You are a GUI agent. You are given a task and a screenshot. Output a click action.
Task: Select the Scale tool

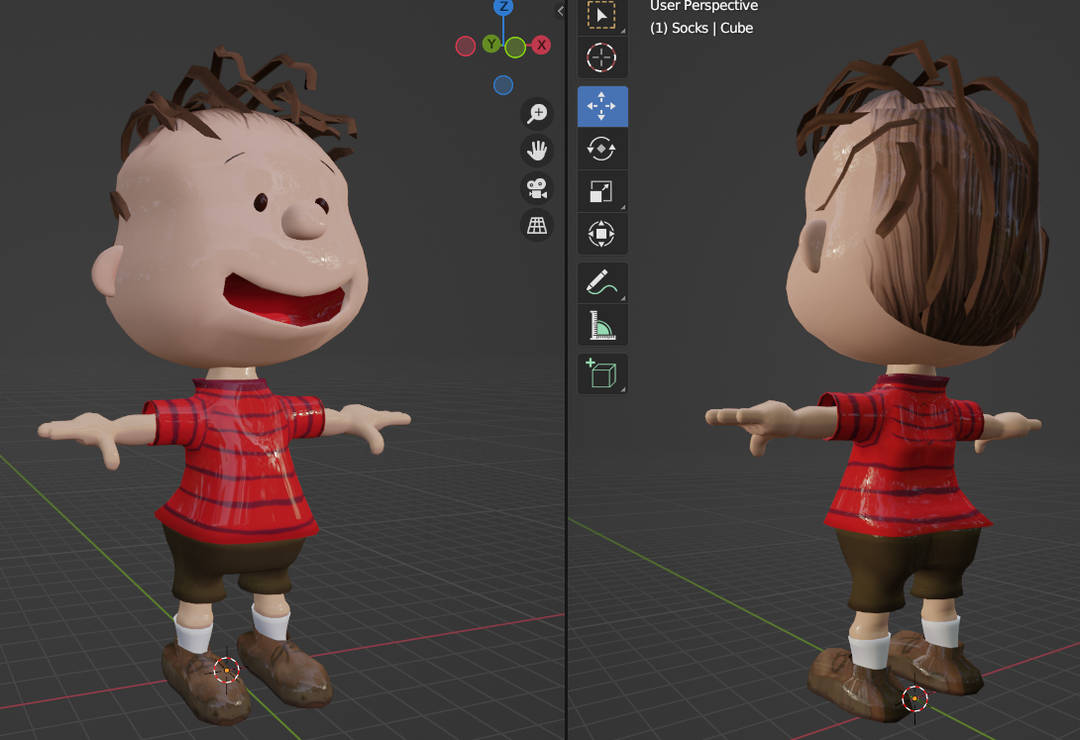(601, 190)
